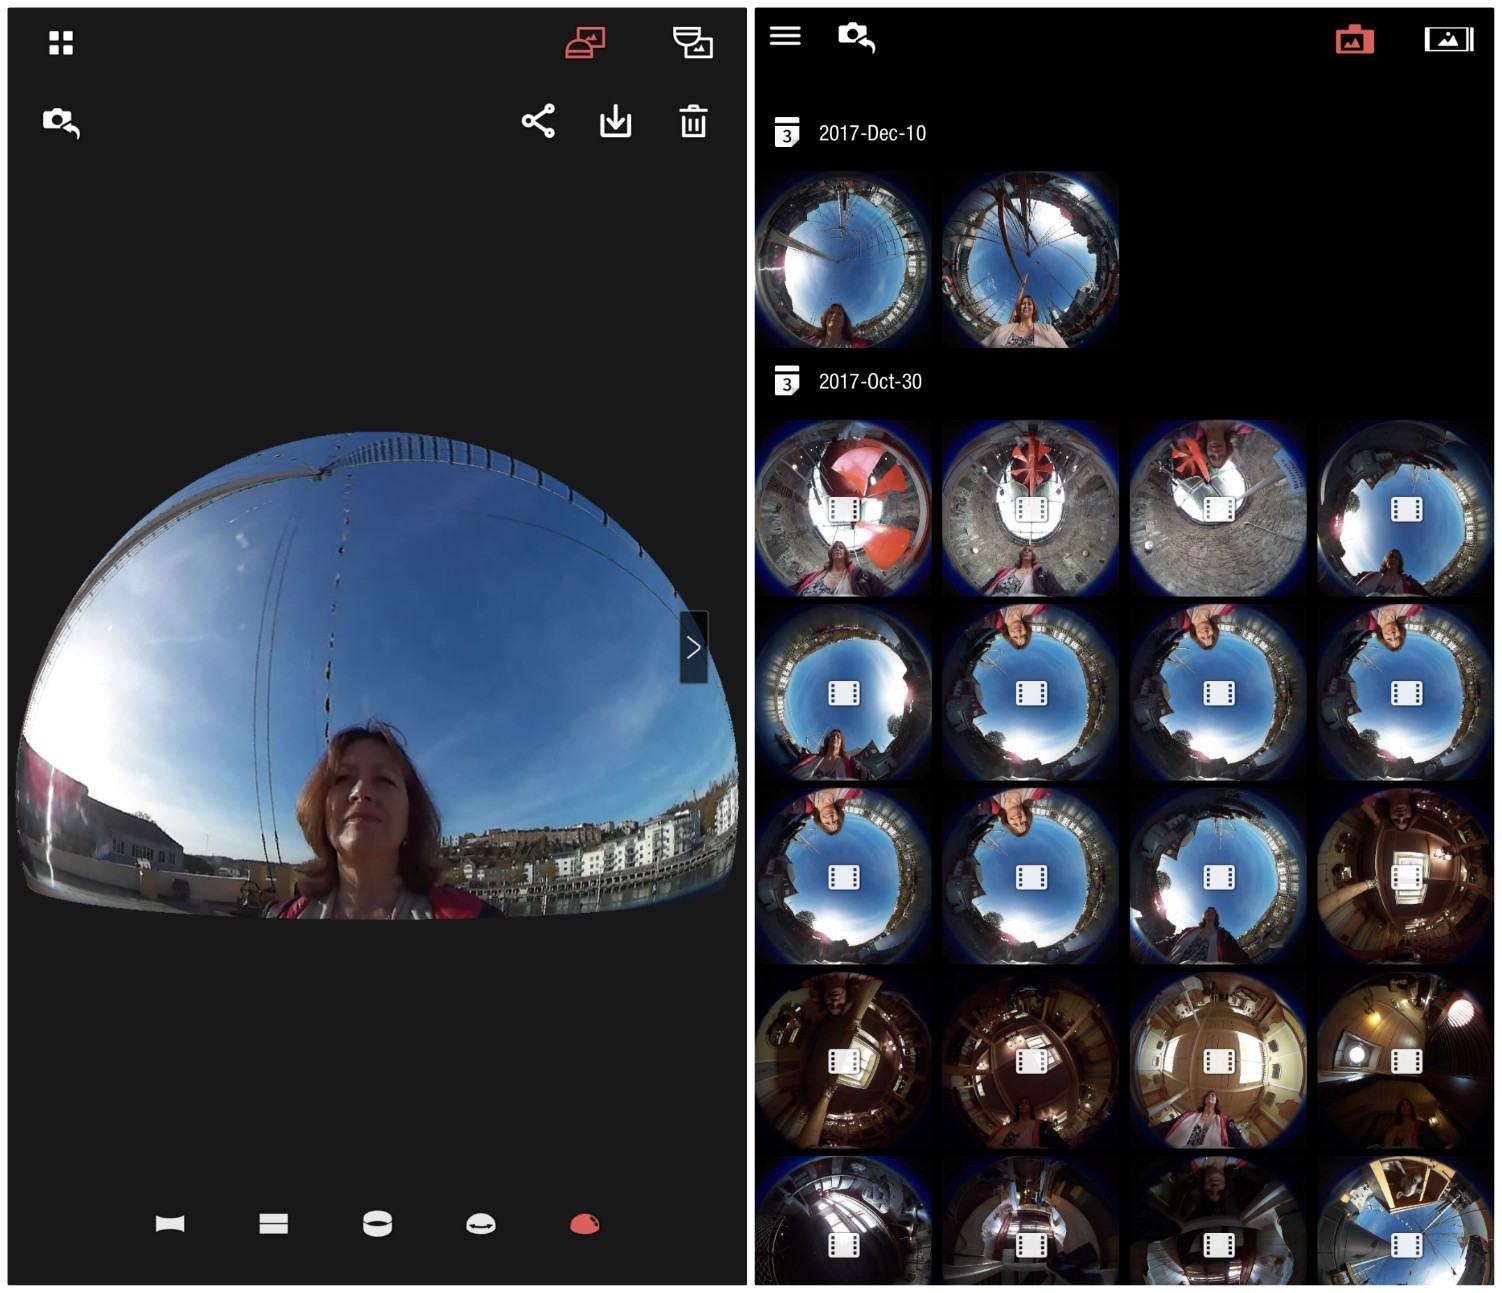Select the stretched panorama view mode
The width and height of the screenshot is (1502, 1293).
pos(170,1223)
